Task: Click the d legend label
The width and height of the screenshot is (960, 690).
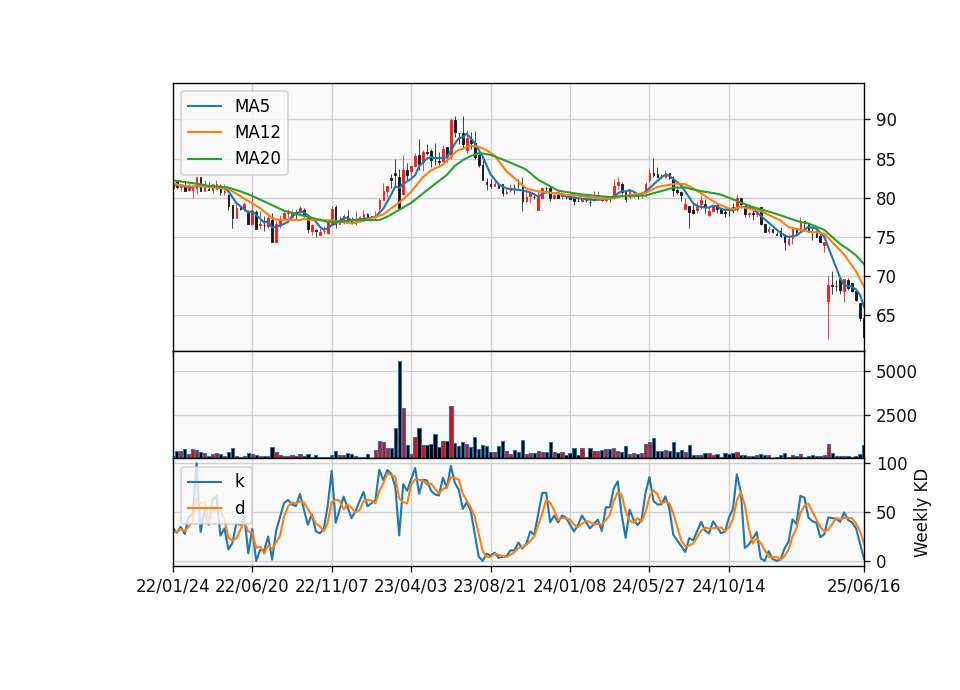Action: coord(240,508)
